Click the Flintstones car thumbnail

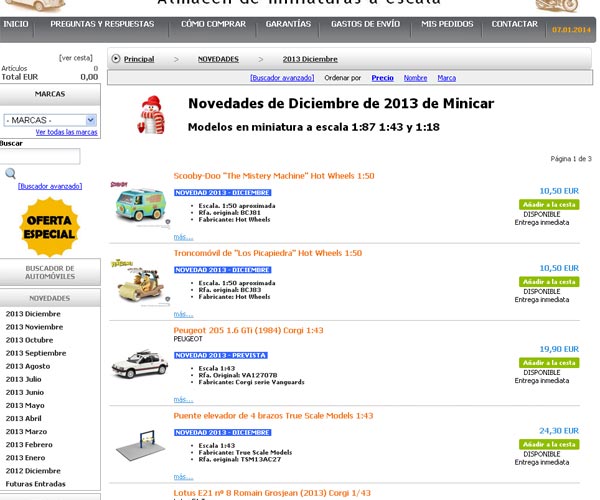(140, 283)
